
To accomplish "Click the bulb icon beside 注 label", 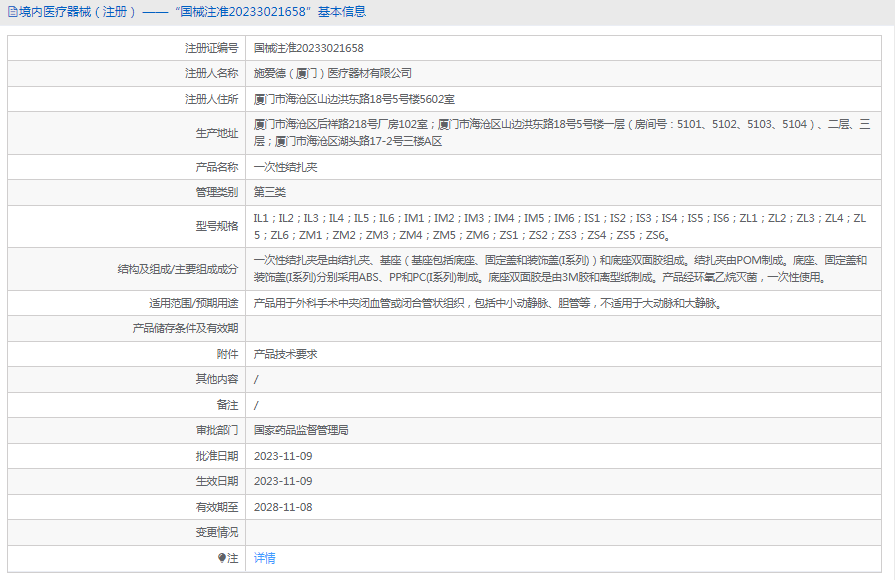I will tap(222, 558).
